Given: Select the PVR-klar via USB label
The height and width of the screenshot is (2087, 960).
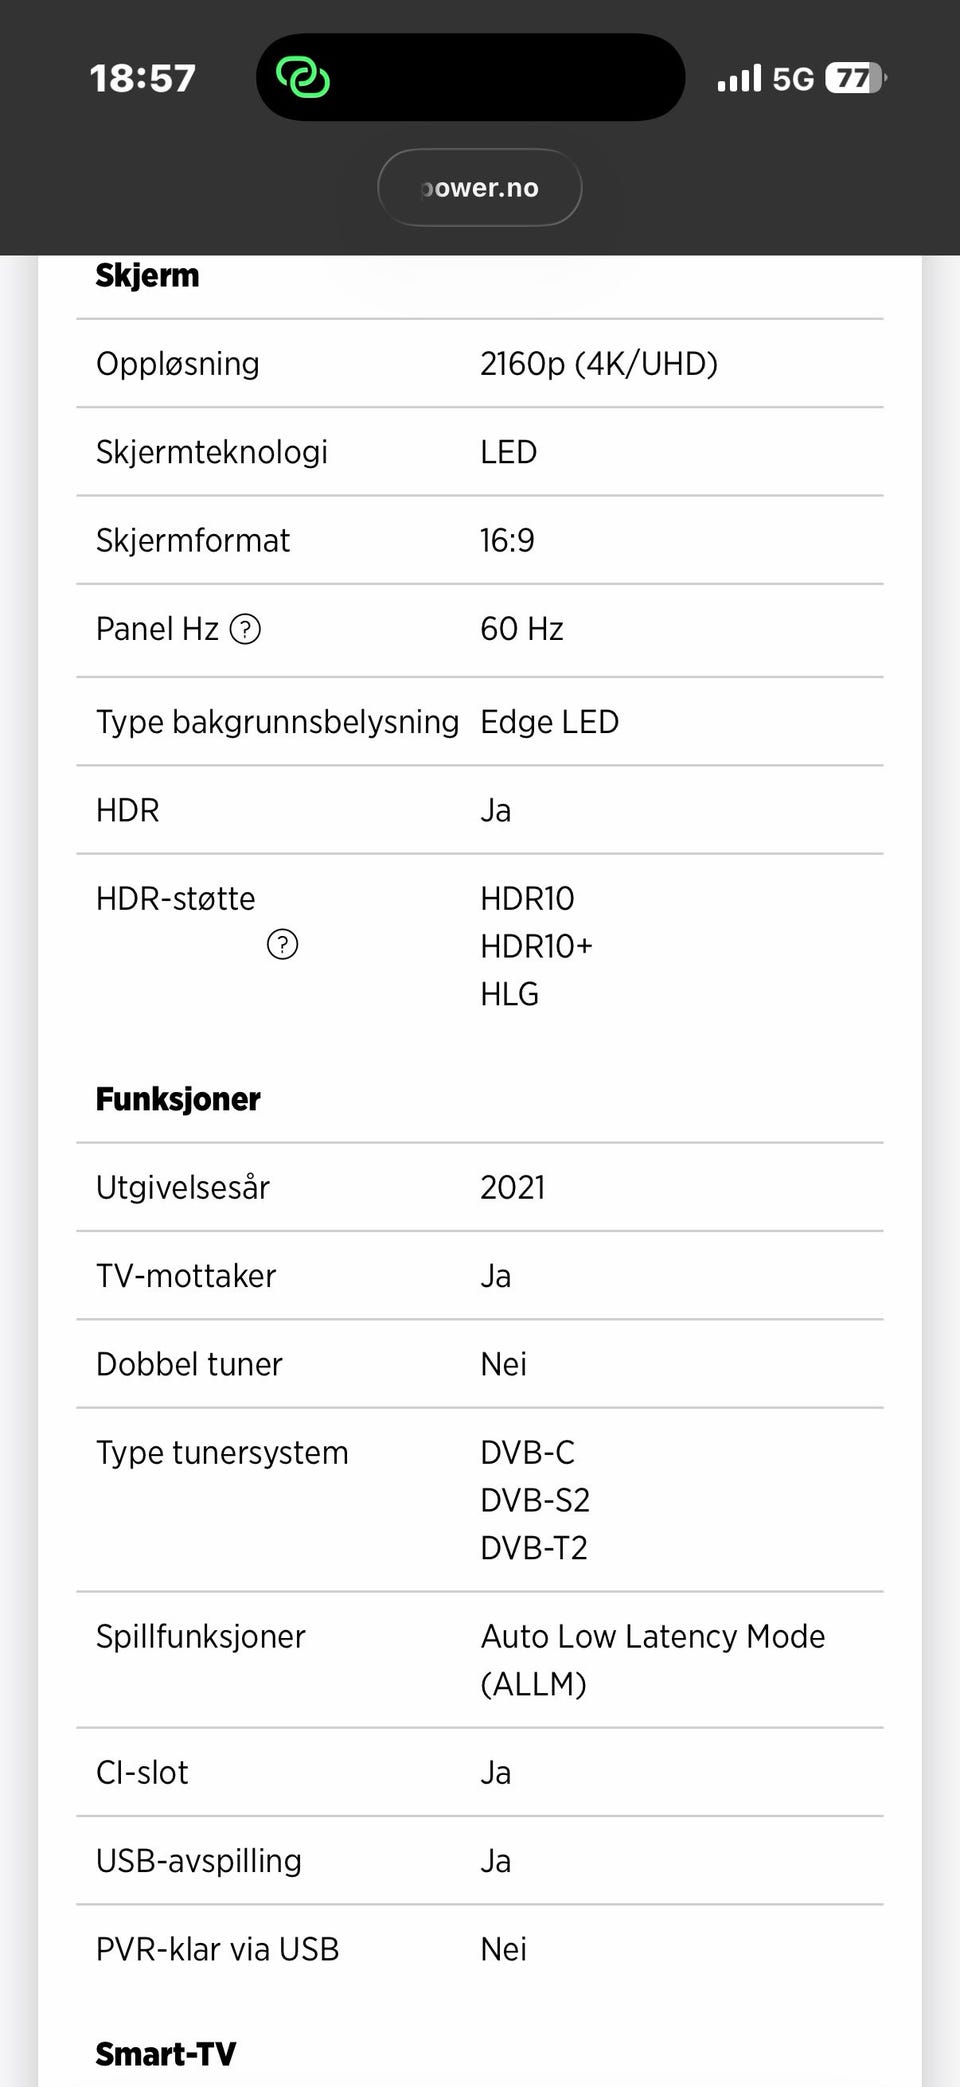Looking at the screenshot, I should coord(217,1949).
